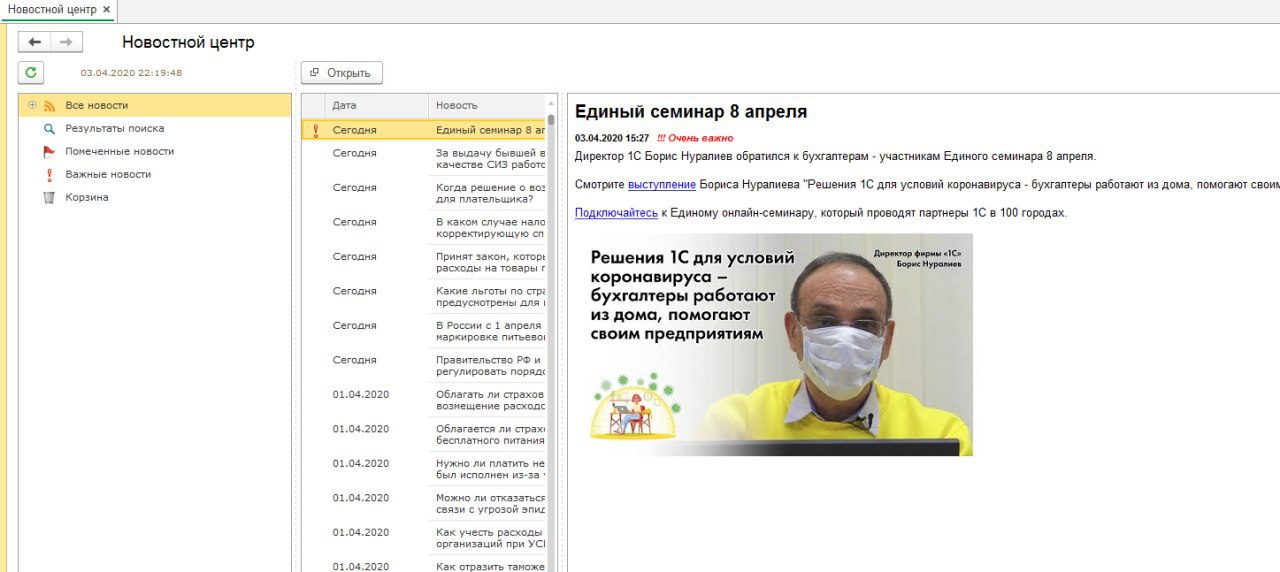This screenshot has height=572, width=1280.
Task: Select news starting with За выдачу бывшей
Action: coord(424,159)
